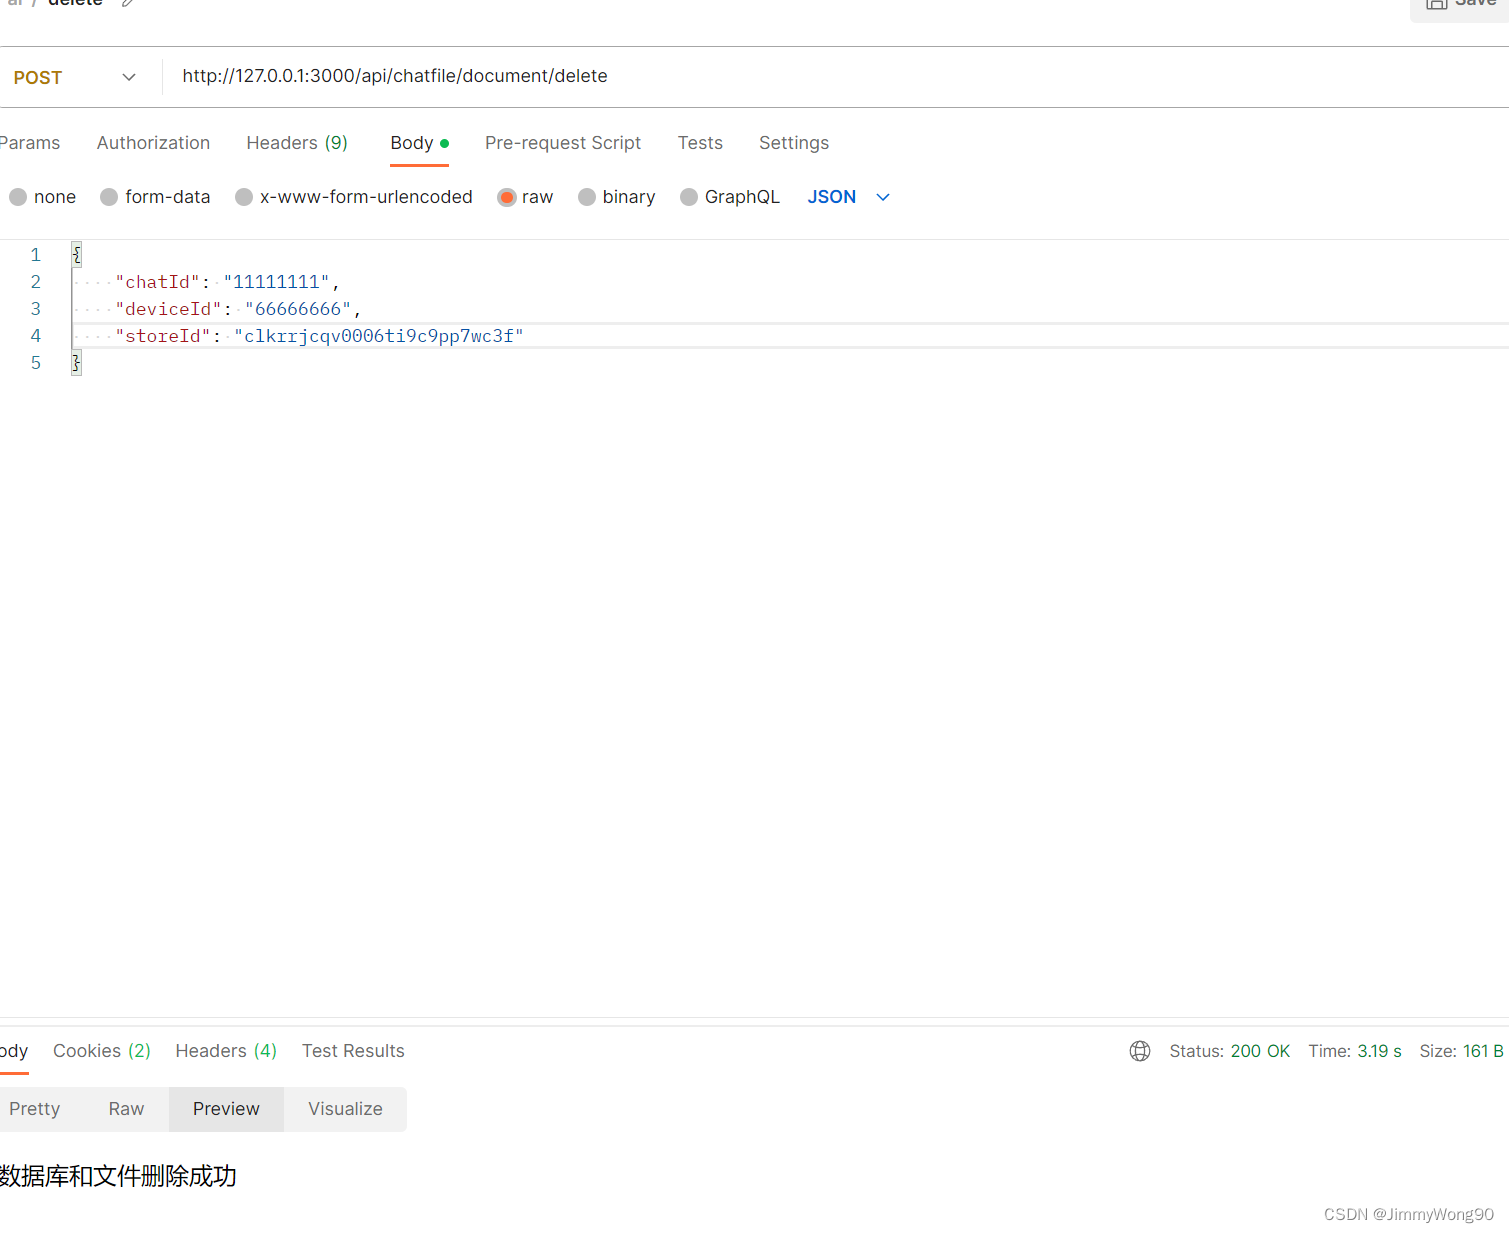The height and width of the screenshot is (1233, 1509).
Task: Select the raw body radio button
Action: coord(507,197)
